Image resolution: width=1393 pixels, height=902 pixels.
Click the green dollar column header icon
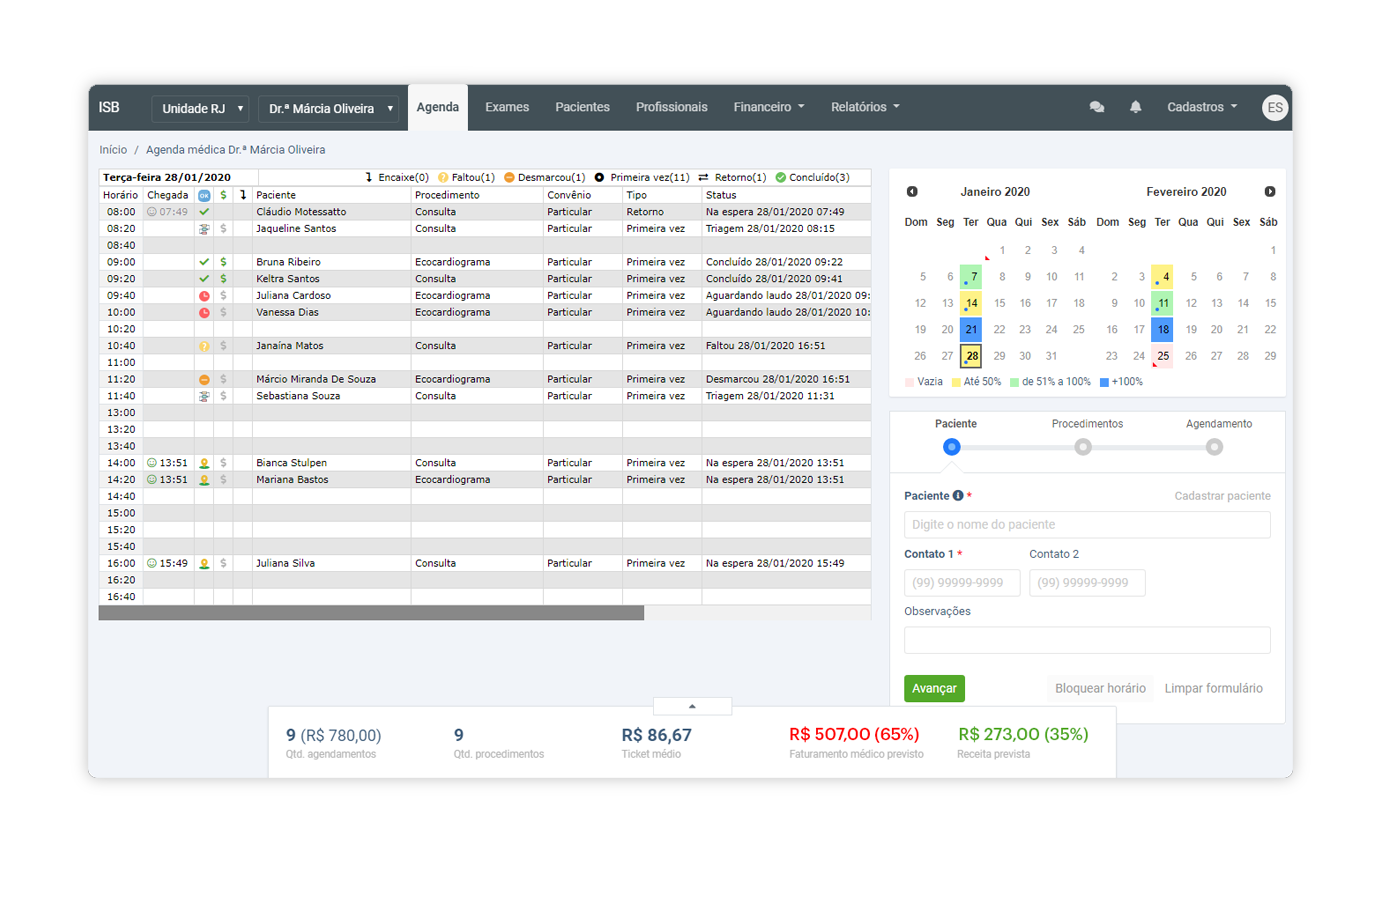(x=223, y=195)
